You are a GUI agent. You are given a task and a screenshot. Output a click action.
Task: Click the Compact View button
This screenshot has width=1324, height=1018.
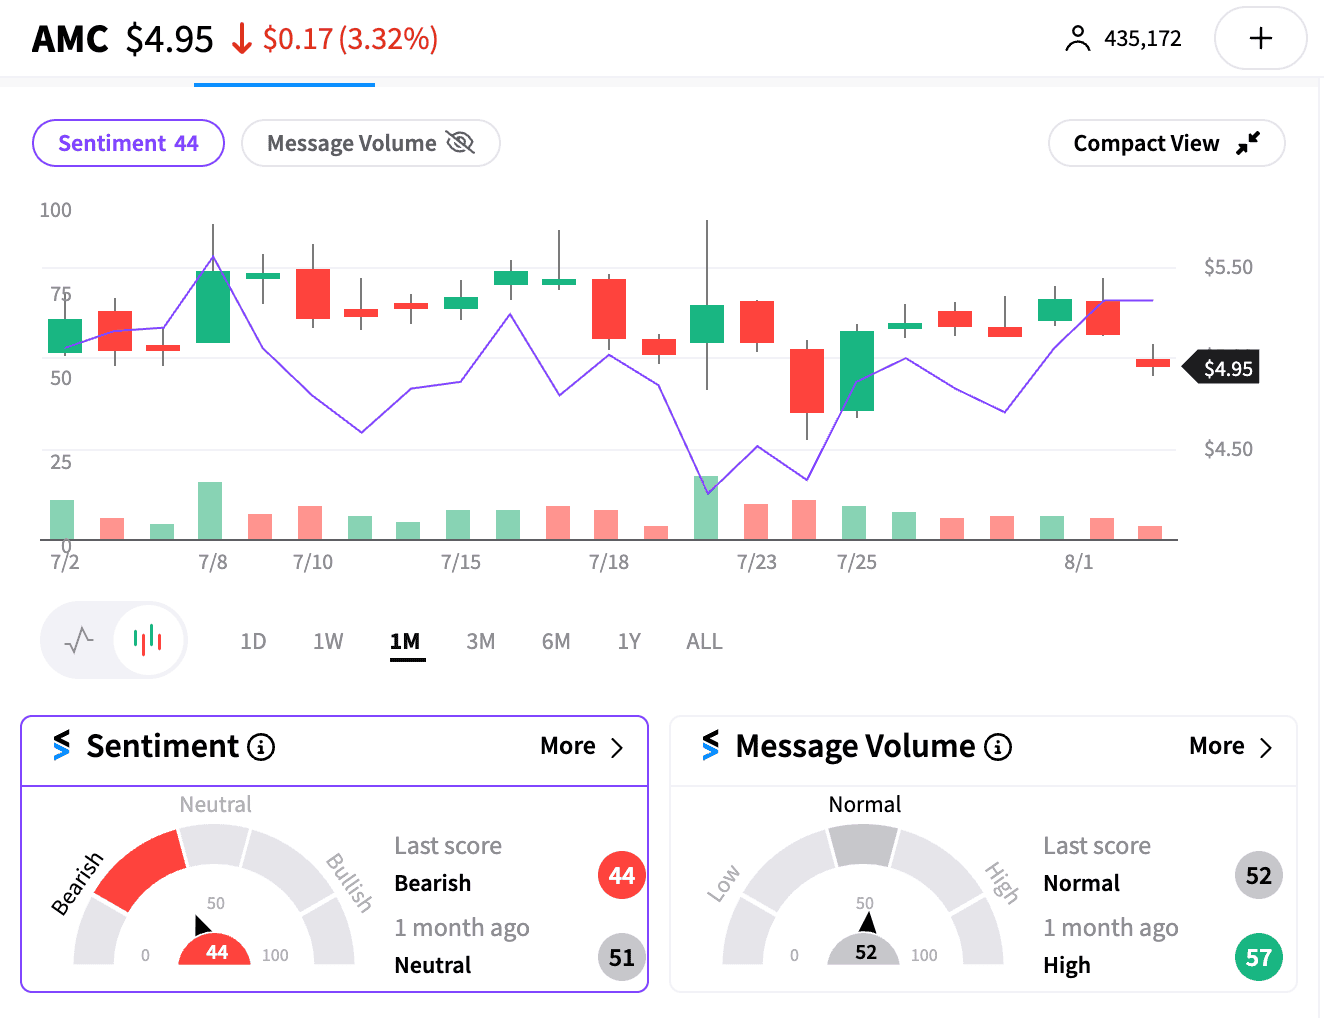point(1166,143)
